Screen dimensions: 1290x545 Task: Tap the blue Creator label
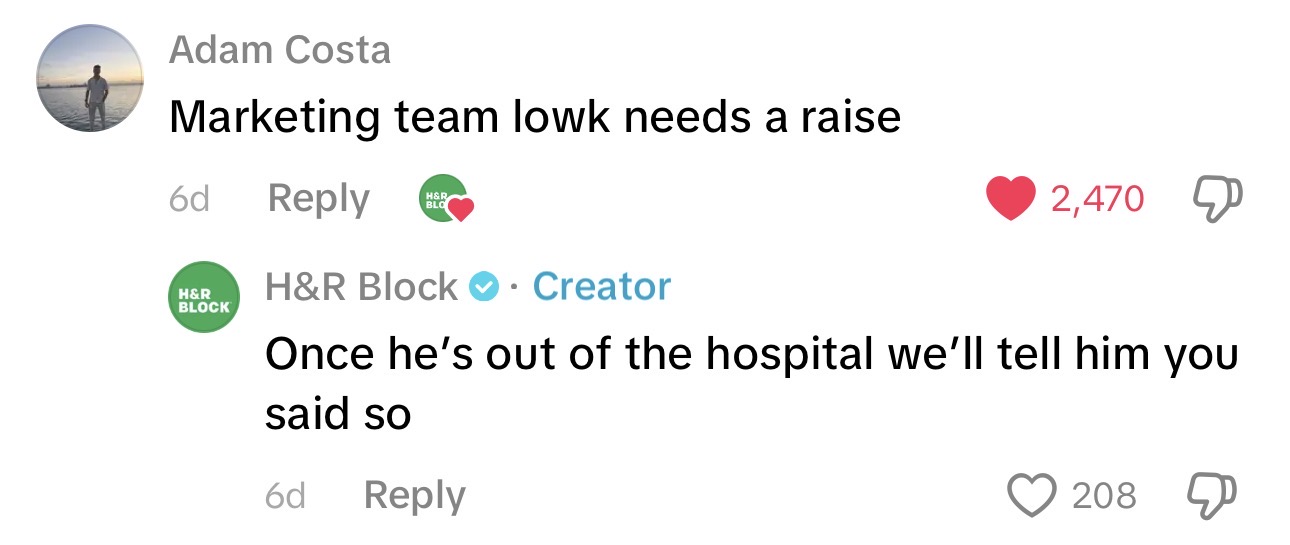coord(602,287)
